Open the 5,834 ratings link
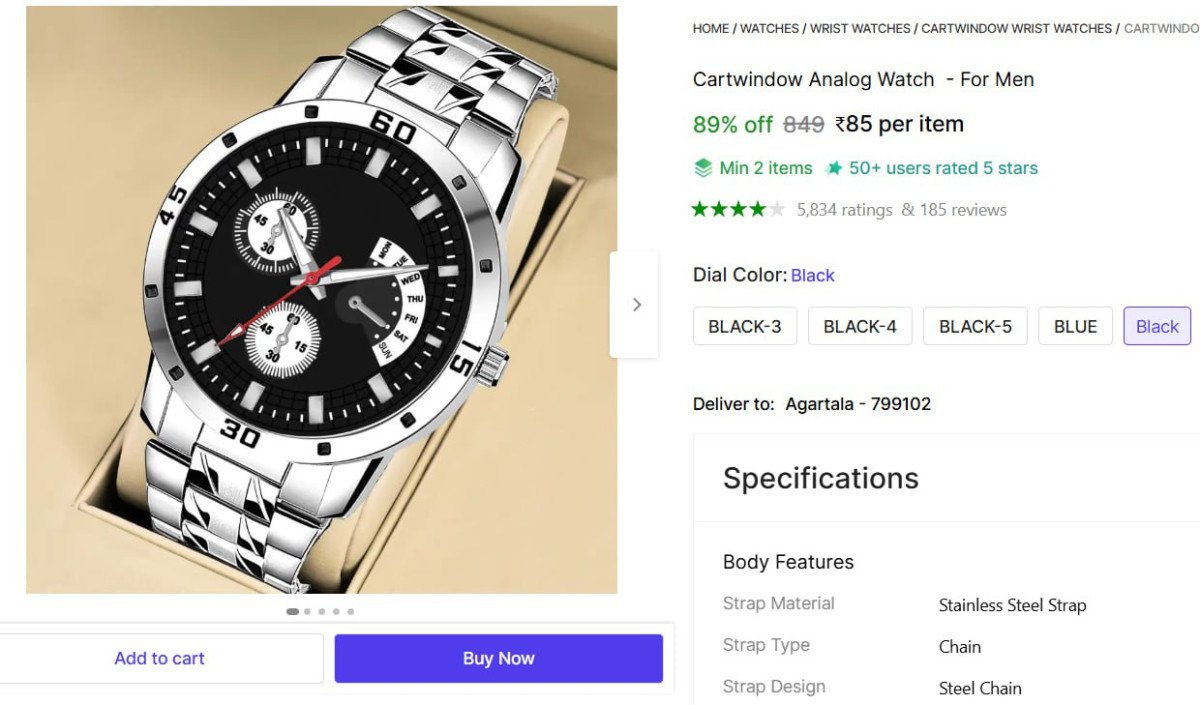The height and width of the screenshot is (705, 1200). (x=844, y=210)
